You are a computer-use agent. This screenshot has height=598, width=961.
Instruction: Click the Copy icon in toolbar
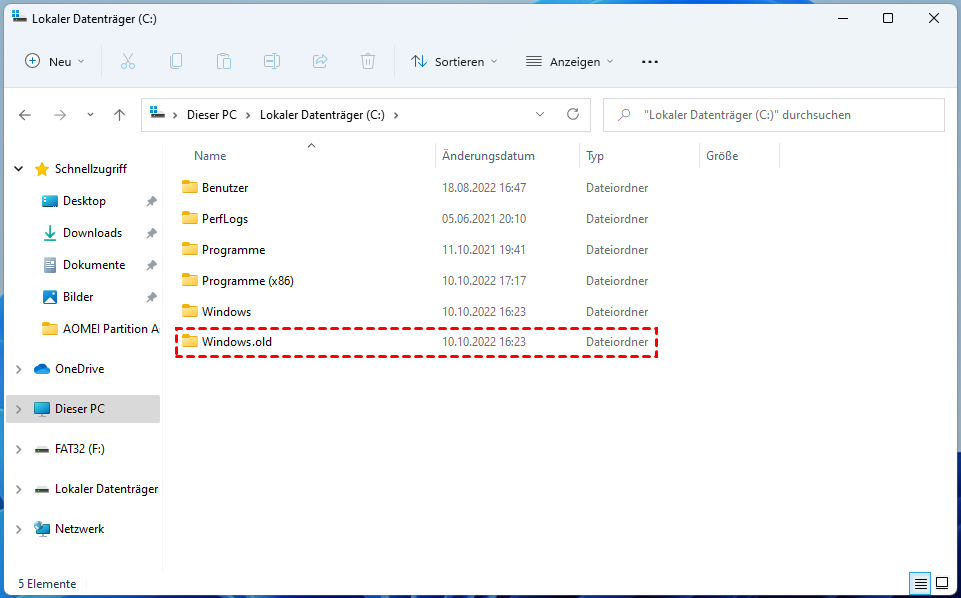pyautogui.click(x=176, y=61)
